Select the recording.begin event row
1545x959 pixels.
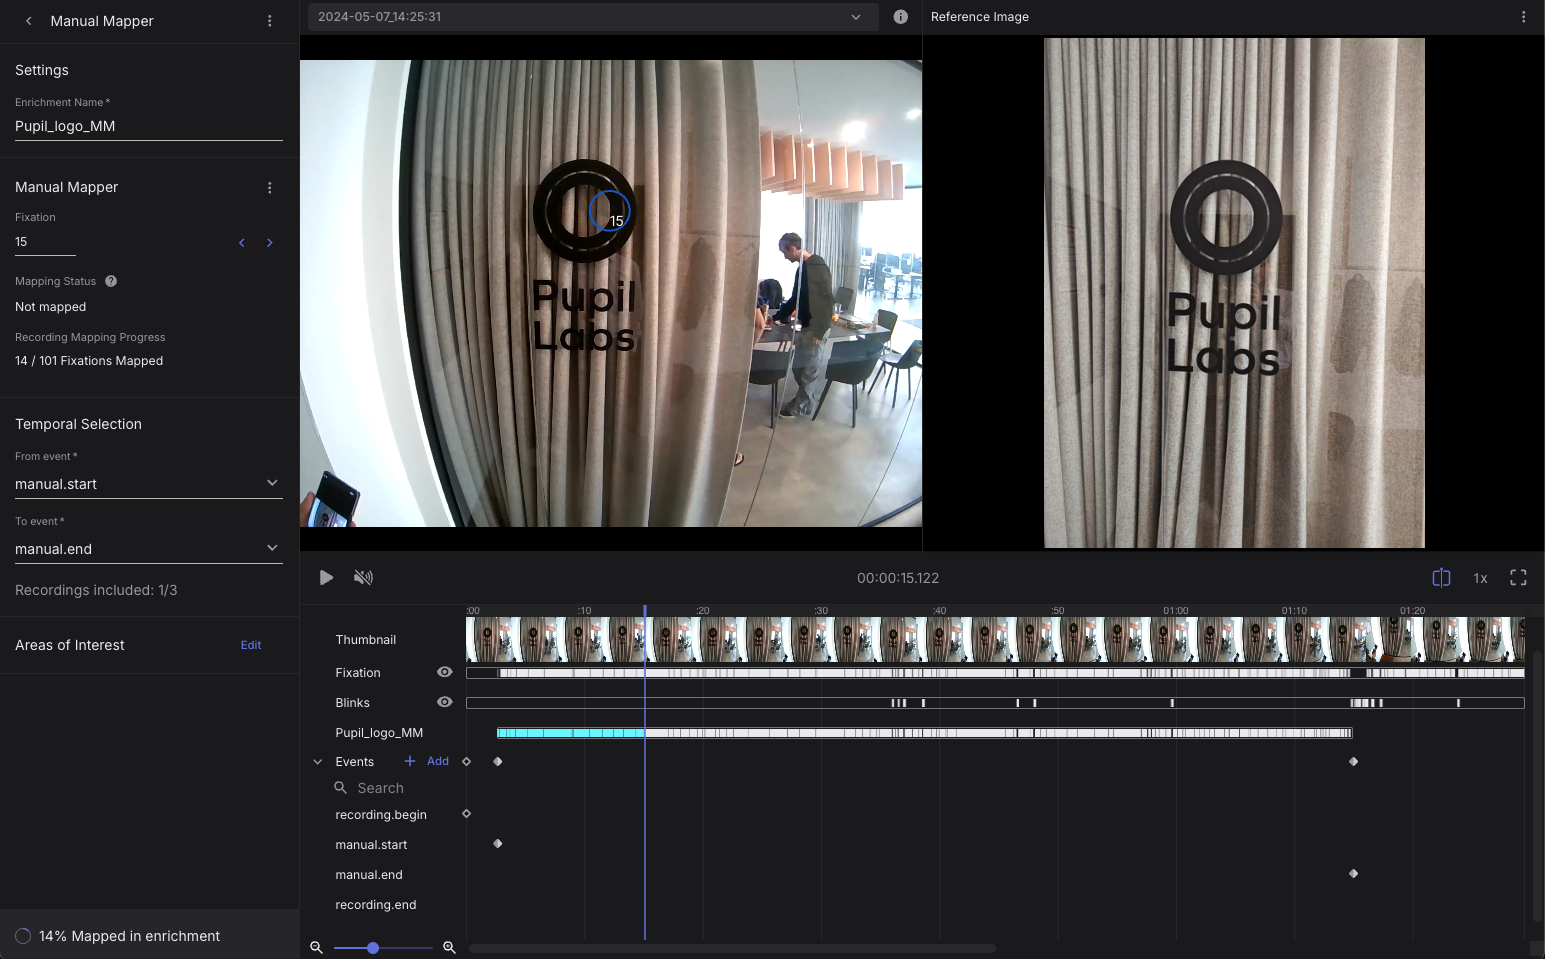tap(381, 815)
